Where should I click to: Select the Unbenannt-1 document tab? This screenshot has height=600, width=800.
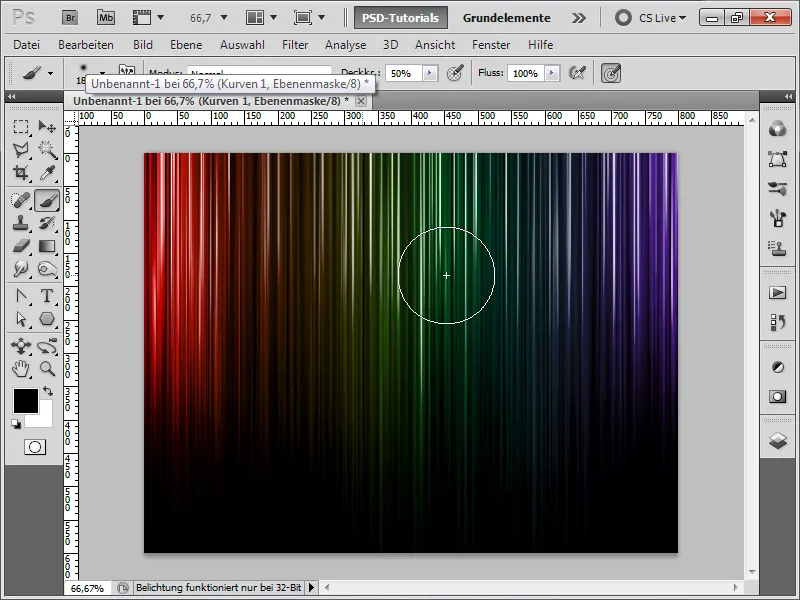(x=211, y=101)
